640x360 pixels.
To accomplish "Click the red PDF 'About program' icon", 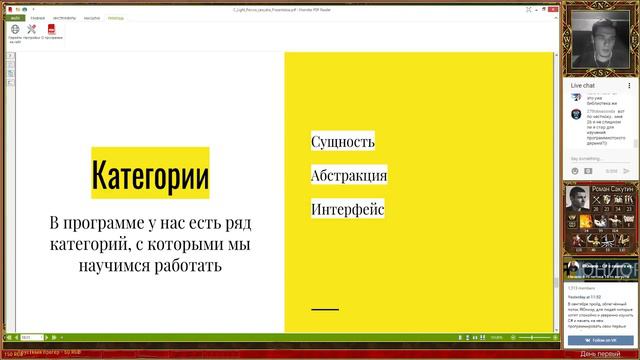I will 51,29.
